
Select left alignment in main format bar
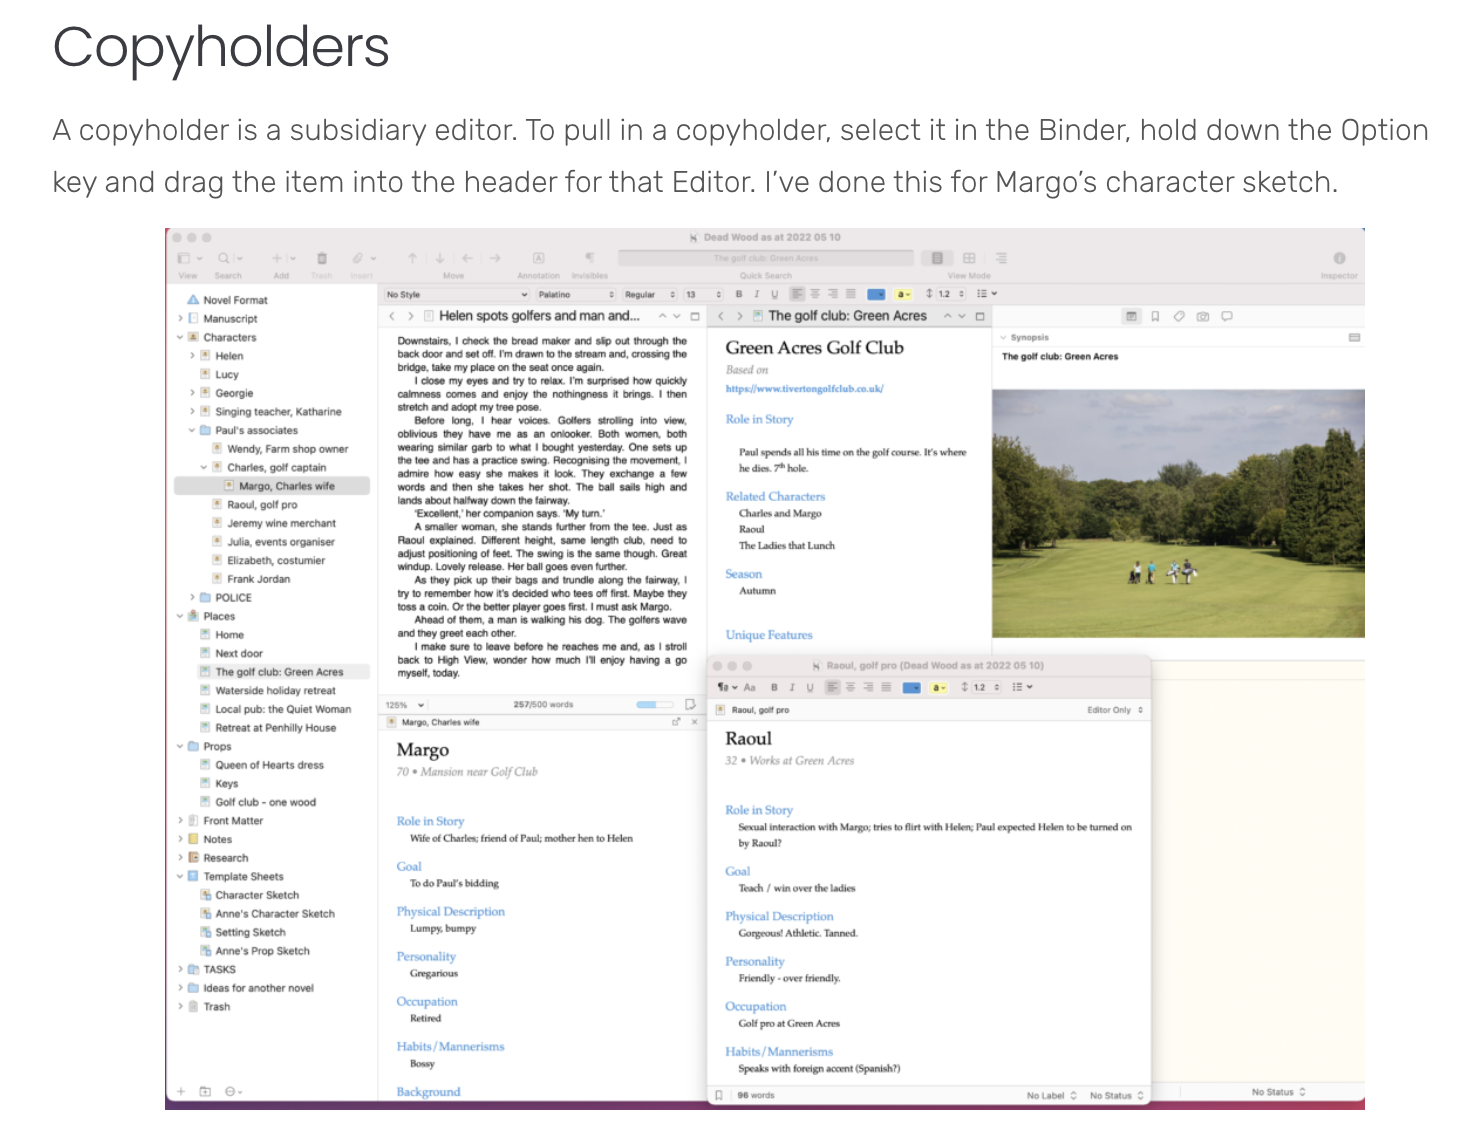coord(798,294)
